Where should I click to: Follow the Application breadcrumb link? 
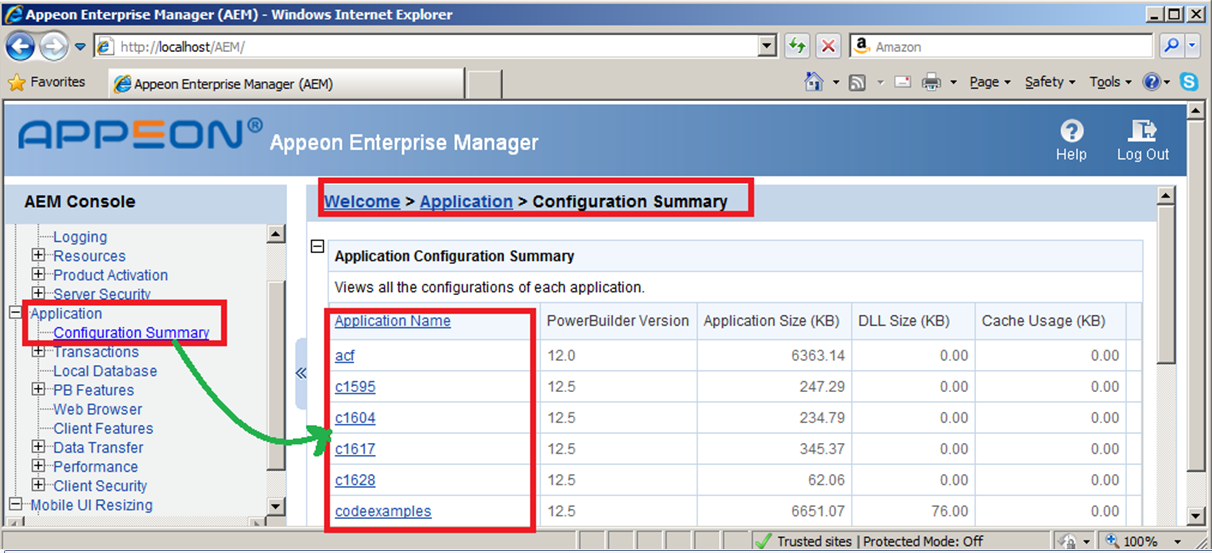pos(466,201)
